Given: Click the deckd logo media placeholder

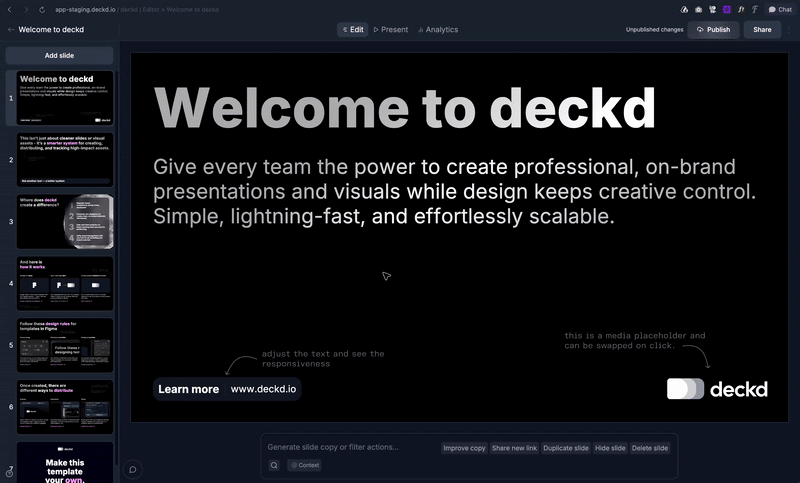Looking at the screenshot, I should pos(717,389).
